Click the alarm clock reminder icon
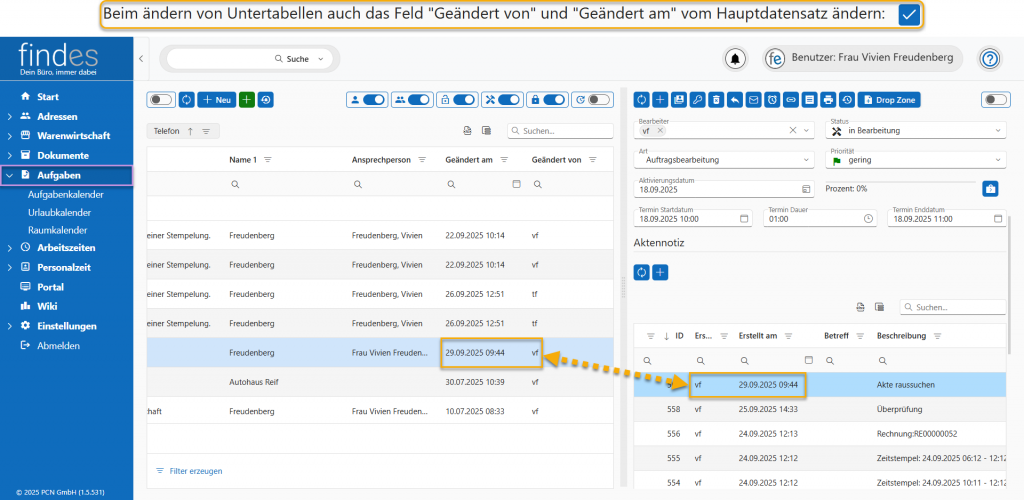The height and width of the screenshot is (500, 1024). tap(771, 99)
